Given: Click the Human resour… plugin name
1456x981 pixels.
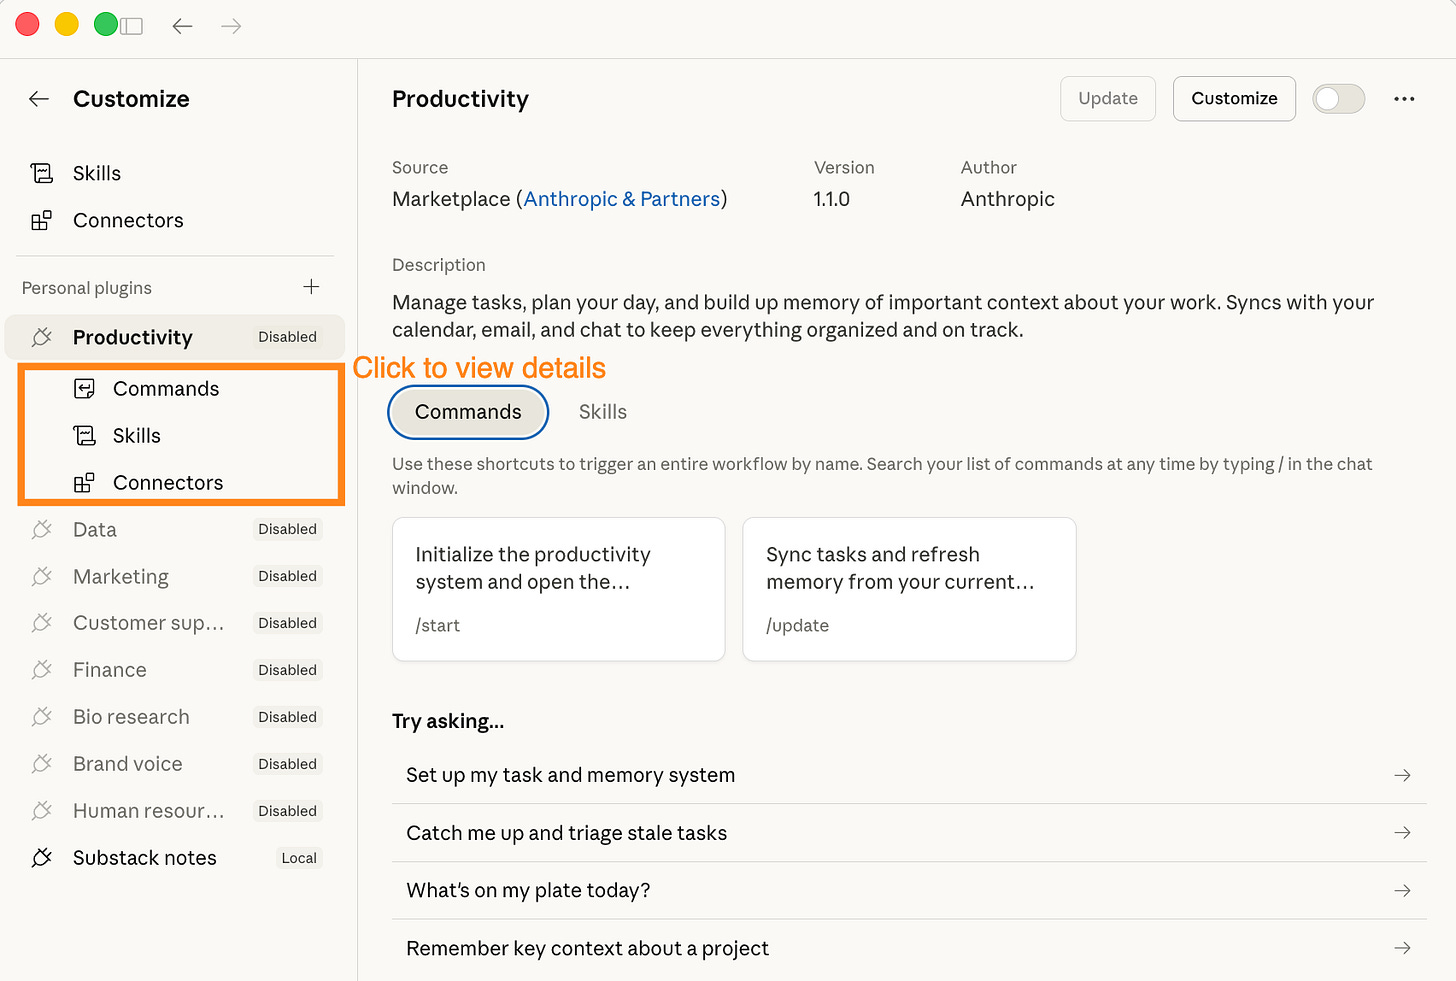Looking at the screenshot, I should 148,811.
